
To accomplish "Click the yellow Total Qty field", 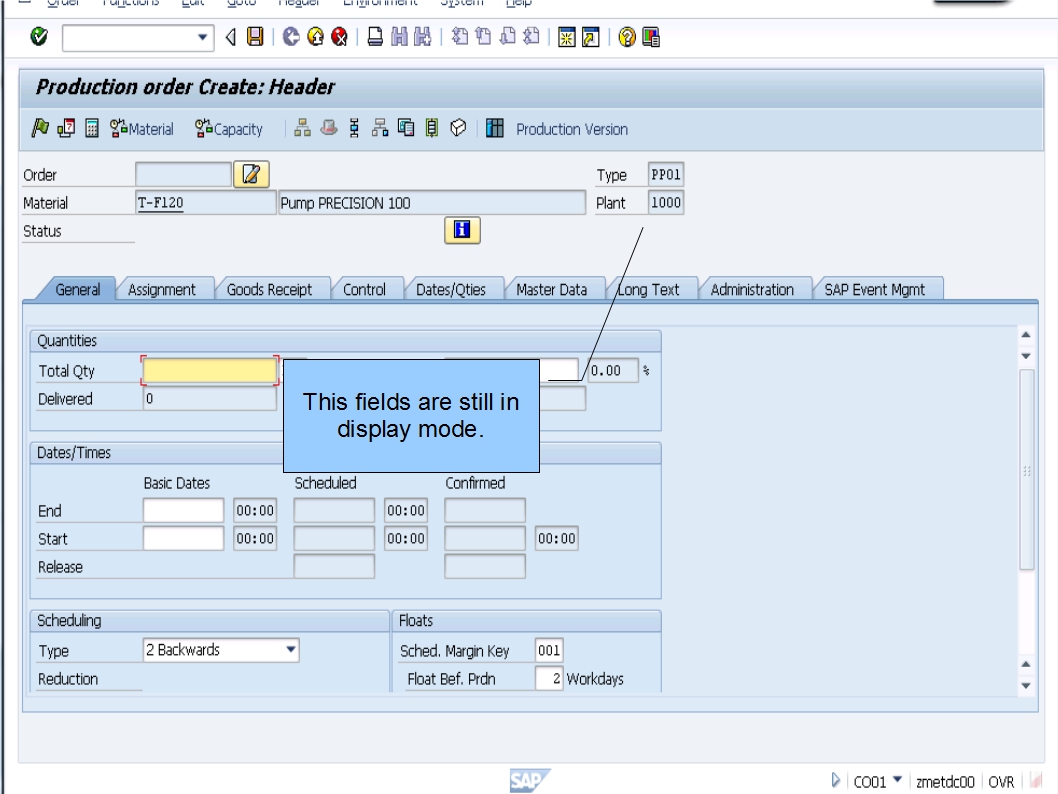I will click(210, 370).
